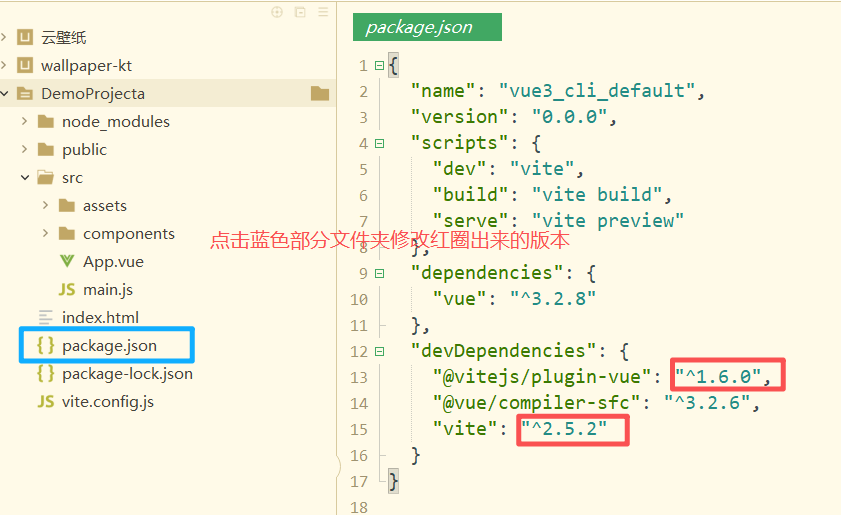
Task: Collapse the devDependencies fold at line 12
Action: tap(380, 351)
